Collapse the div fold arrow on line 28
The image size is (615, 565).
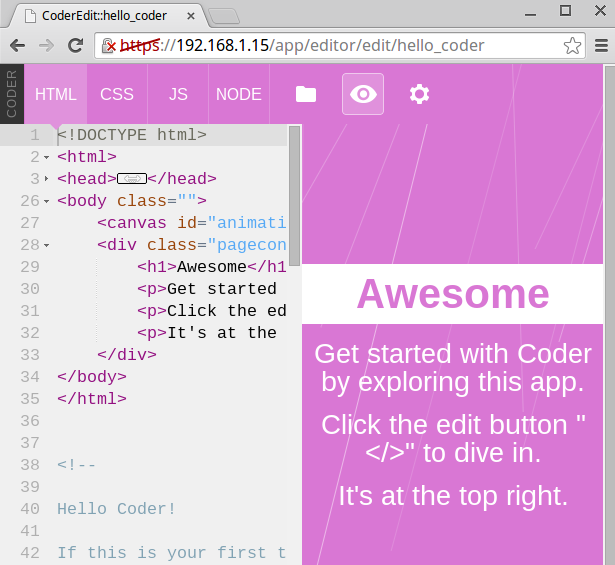(x=47, y=245)
